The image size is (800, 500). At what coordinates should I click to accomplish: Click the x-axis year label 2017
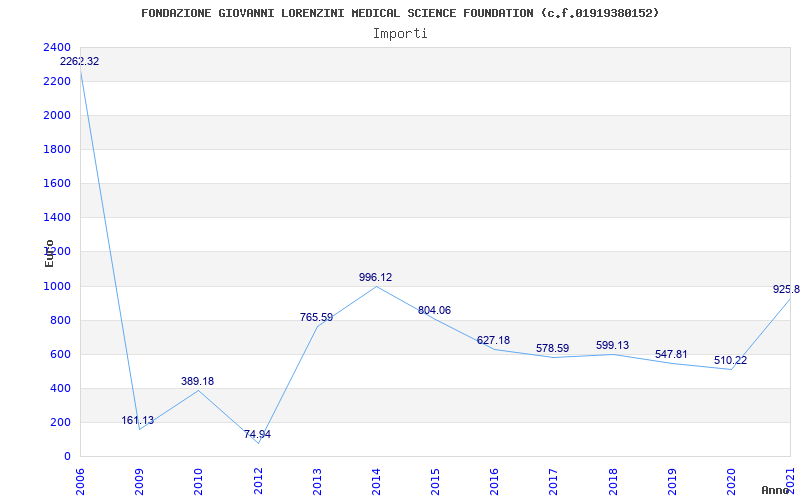pos(554,481)
